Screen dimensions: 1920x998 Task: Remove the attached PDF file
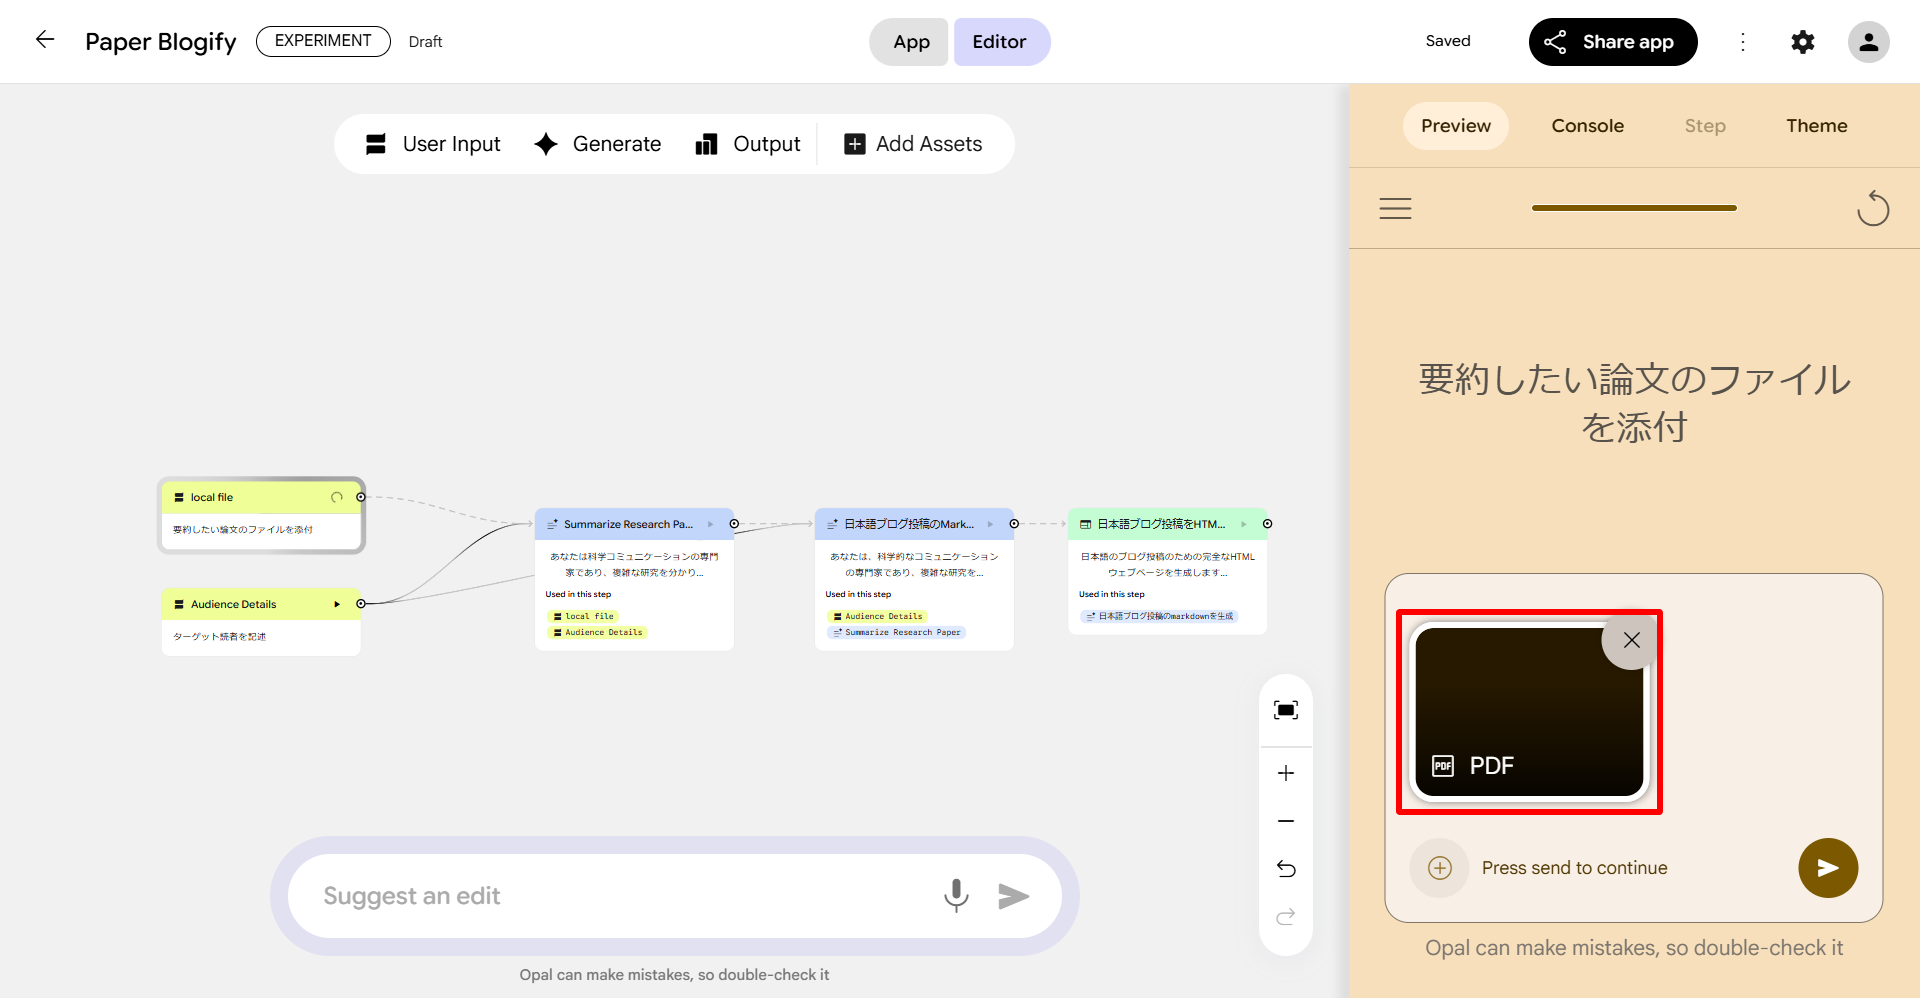click(1631, 641)
